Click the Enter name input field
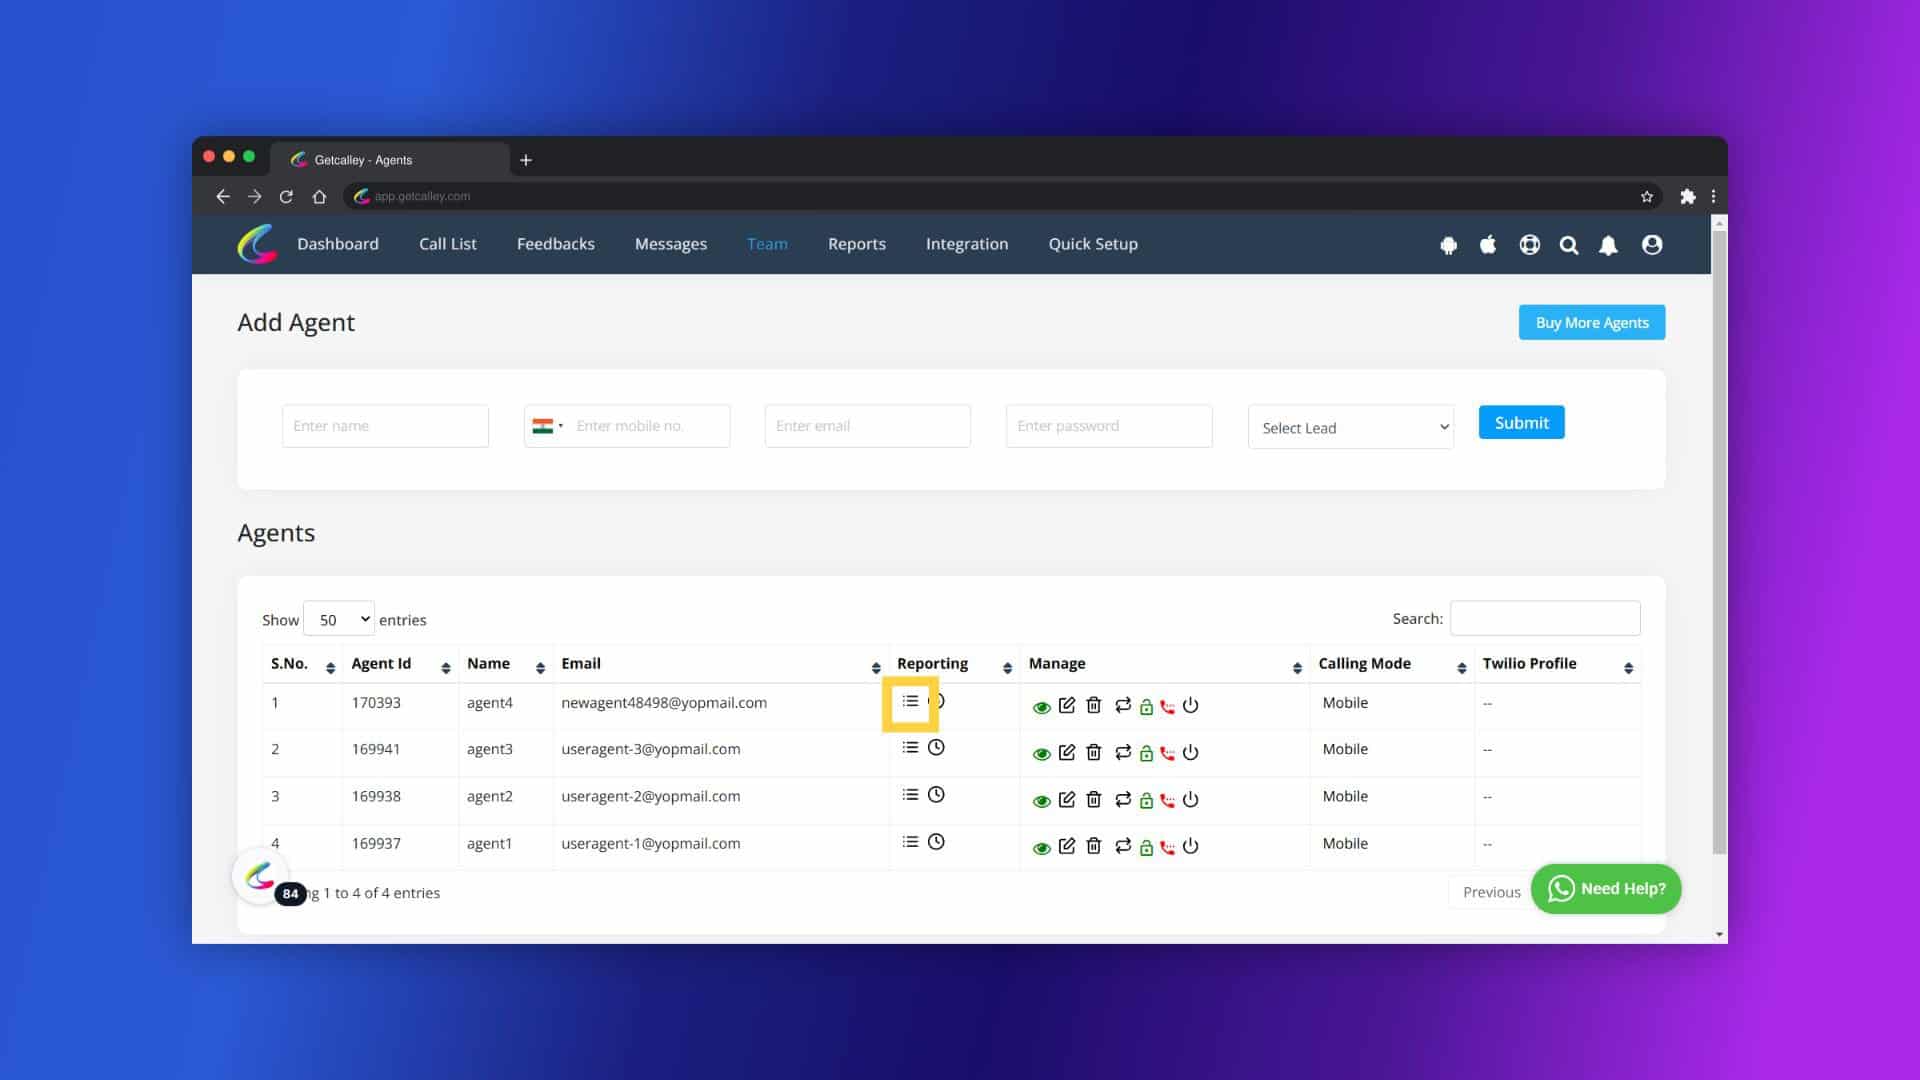 click(384, 425)
